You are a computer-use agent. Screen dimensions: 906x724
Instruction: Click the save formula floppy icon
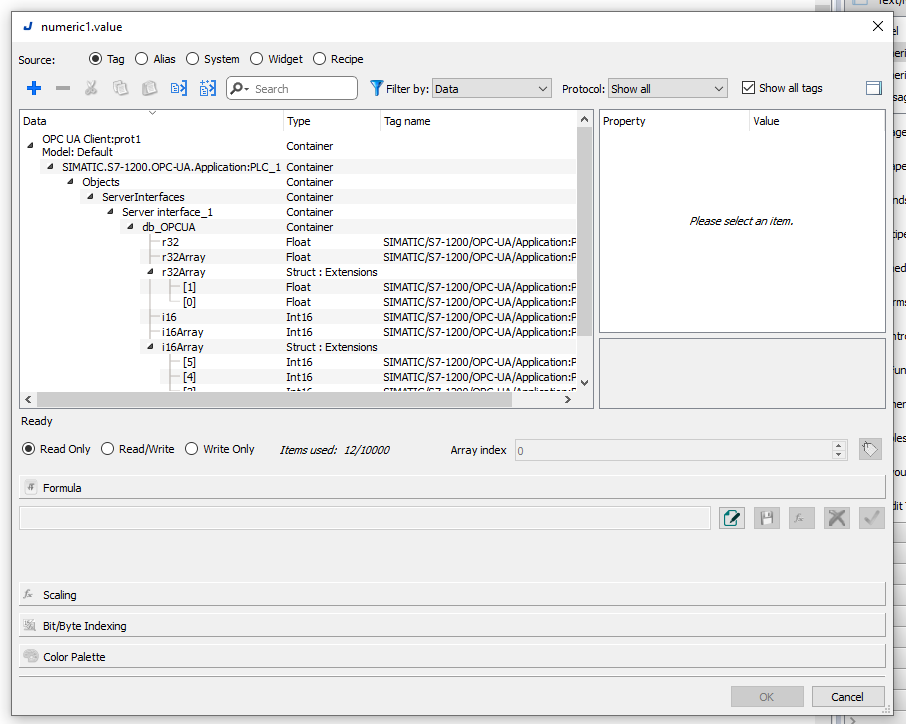click(767, 518)
